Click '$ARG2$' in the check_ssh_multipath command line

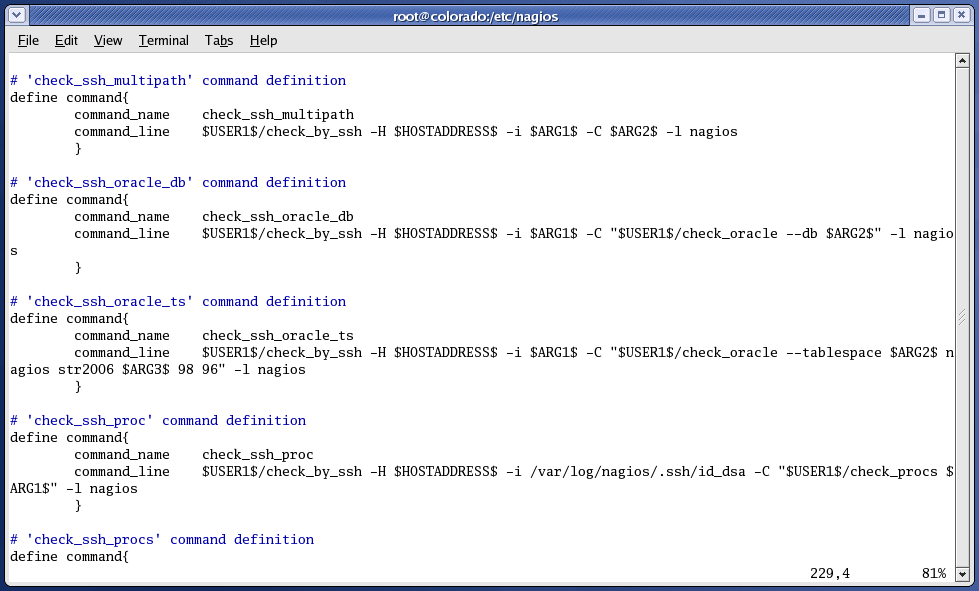[x=634, y=132]
